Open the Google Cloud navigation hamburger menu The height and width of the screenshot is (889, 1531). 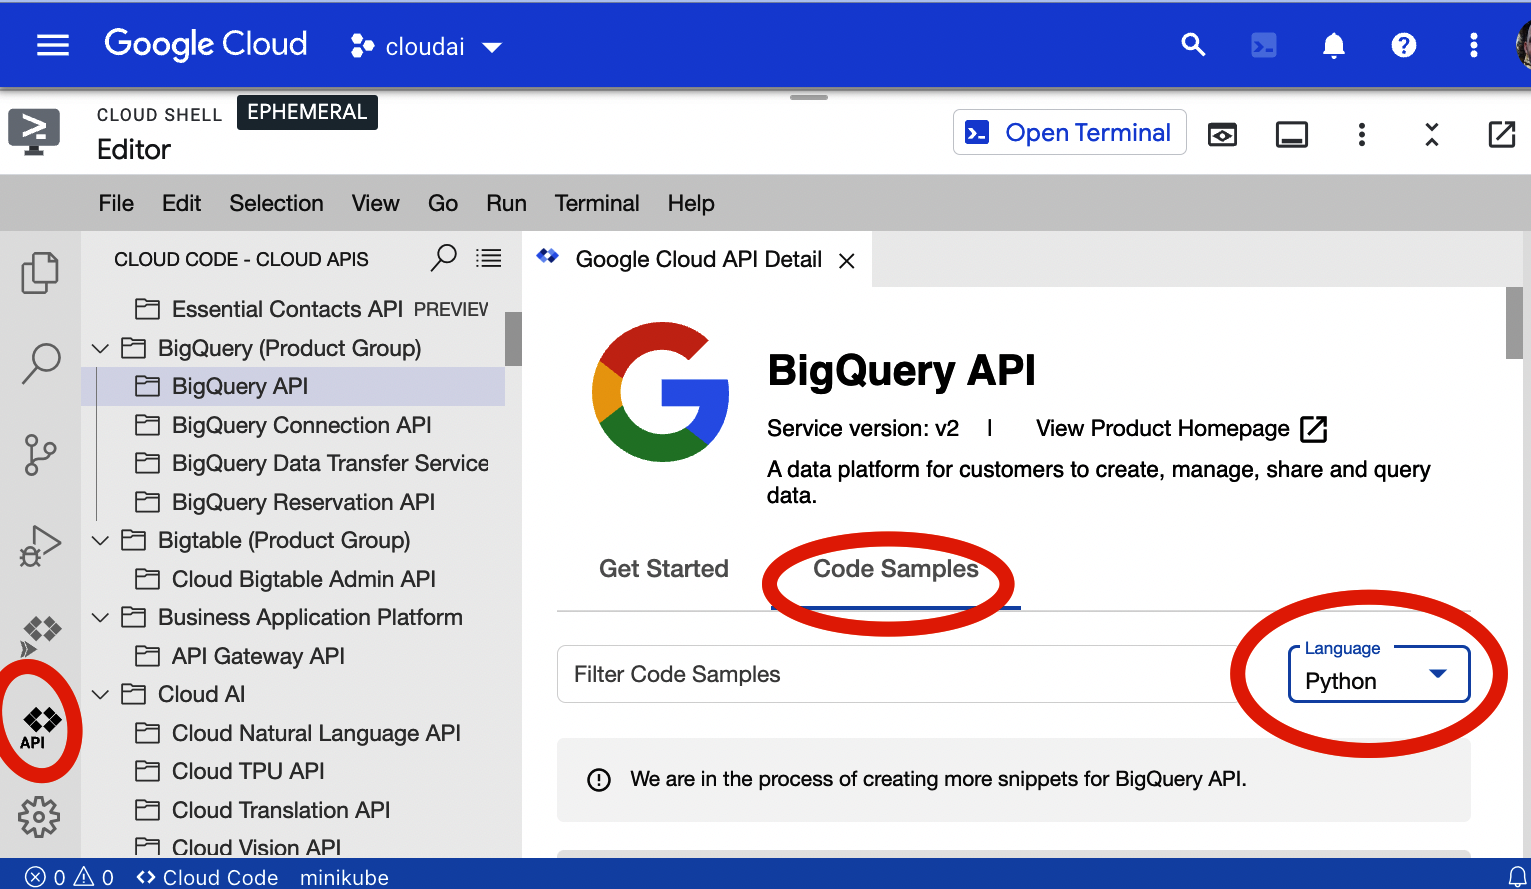coord(53,45)
